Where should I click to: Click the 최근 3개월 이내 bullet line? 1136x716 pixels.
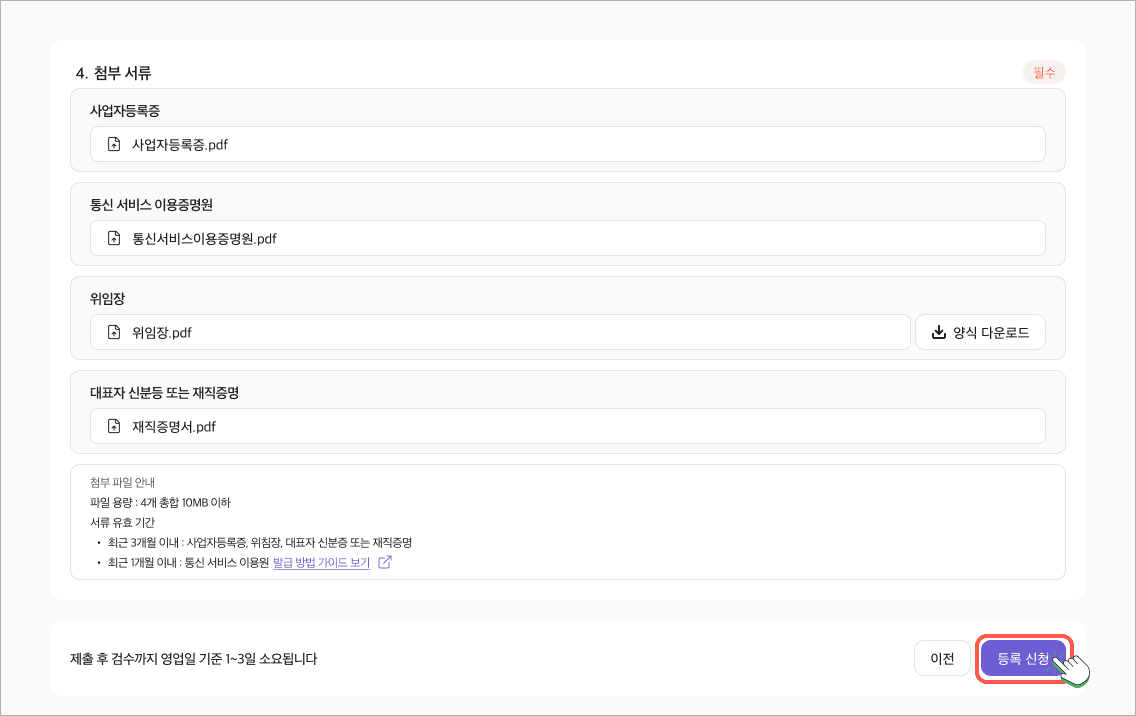[x=260, y=542]
